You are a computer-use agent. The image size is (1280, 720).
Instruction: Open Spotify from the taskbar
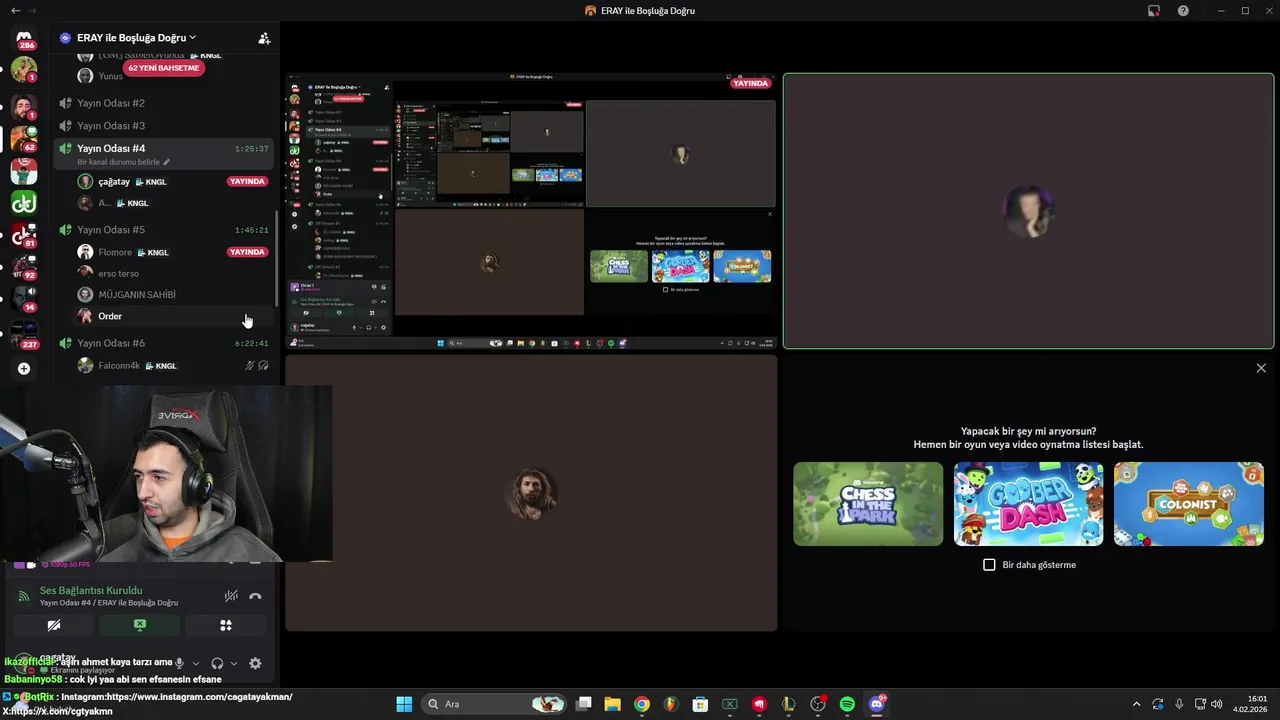(848, 704)
